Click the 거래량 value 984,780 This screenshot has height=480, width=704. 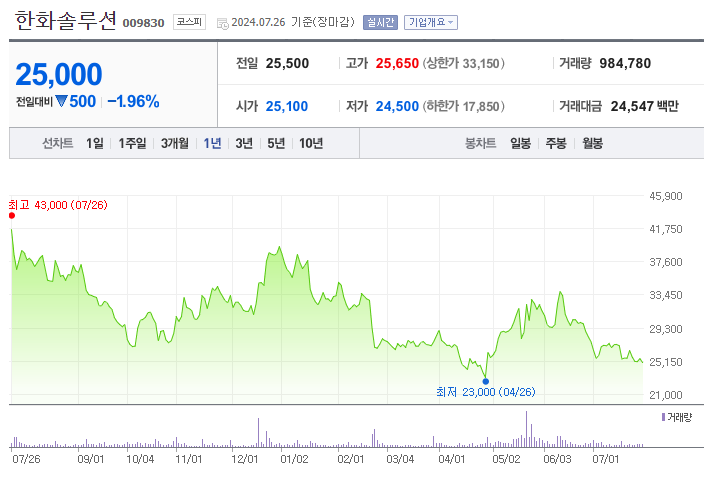click(625, 63)
